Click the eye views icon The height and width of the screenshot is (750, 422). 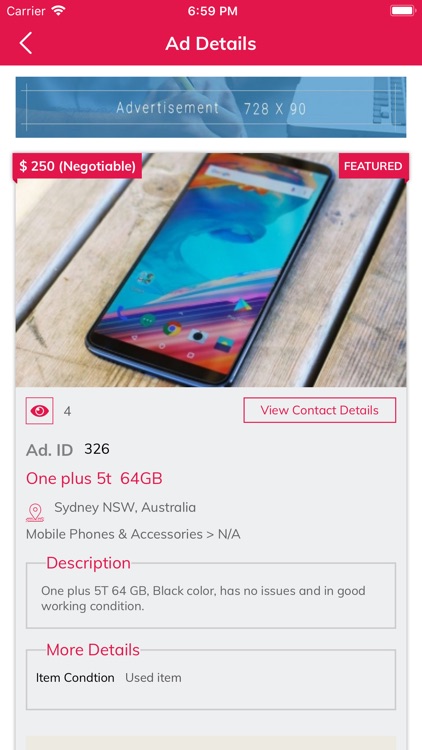point(39,411)
